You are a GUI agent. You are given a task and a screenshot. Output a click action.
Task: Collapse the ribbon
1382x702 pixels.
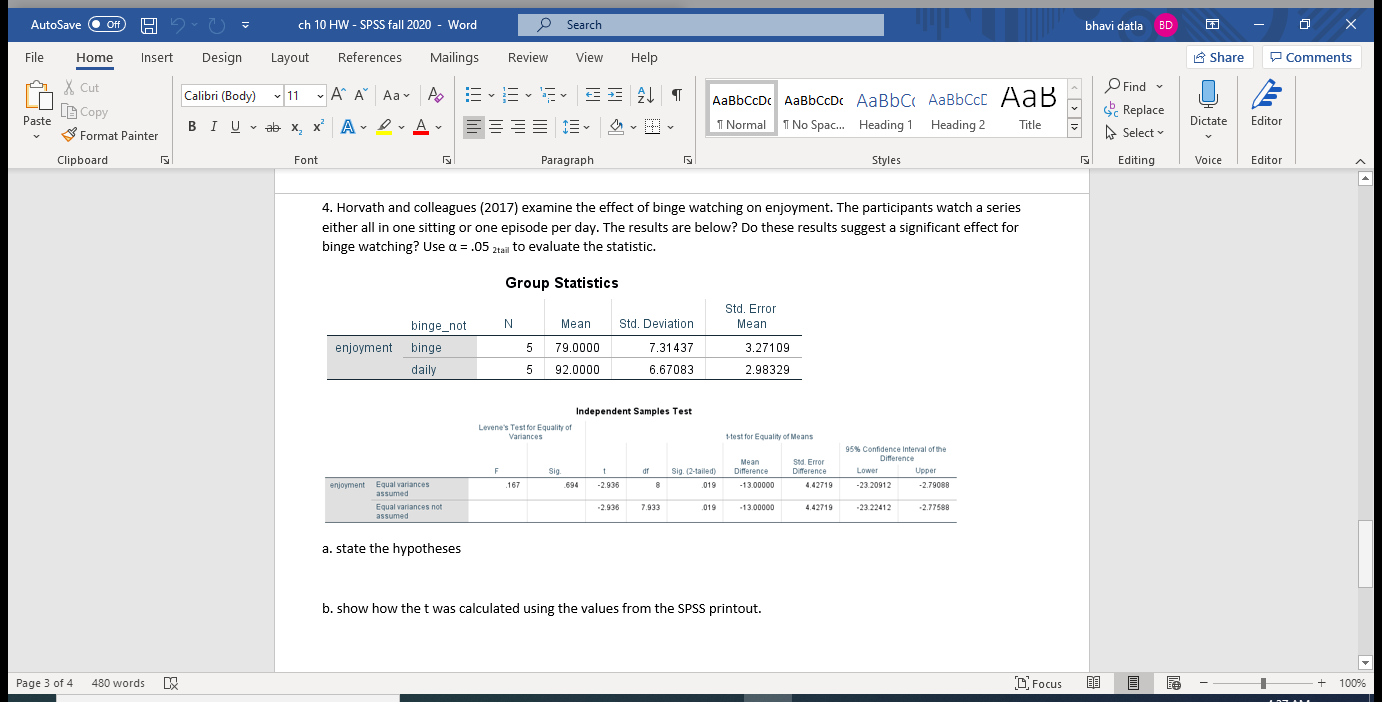click(1359, 160)
